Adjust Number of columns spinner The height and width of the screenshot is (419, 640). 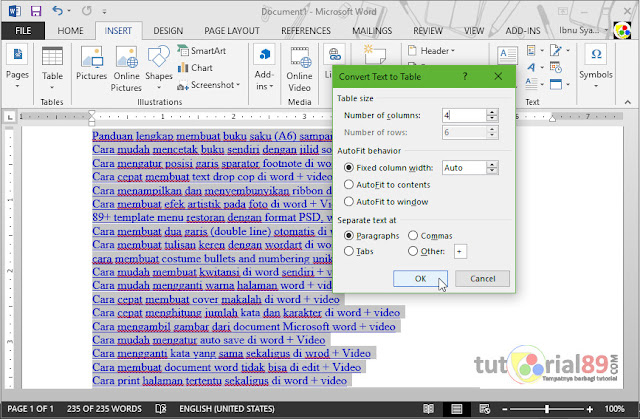[x=492, y=115]
